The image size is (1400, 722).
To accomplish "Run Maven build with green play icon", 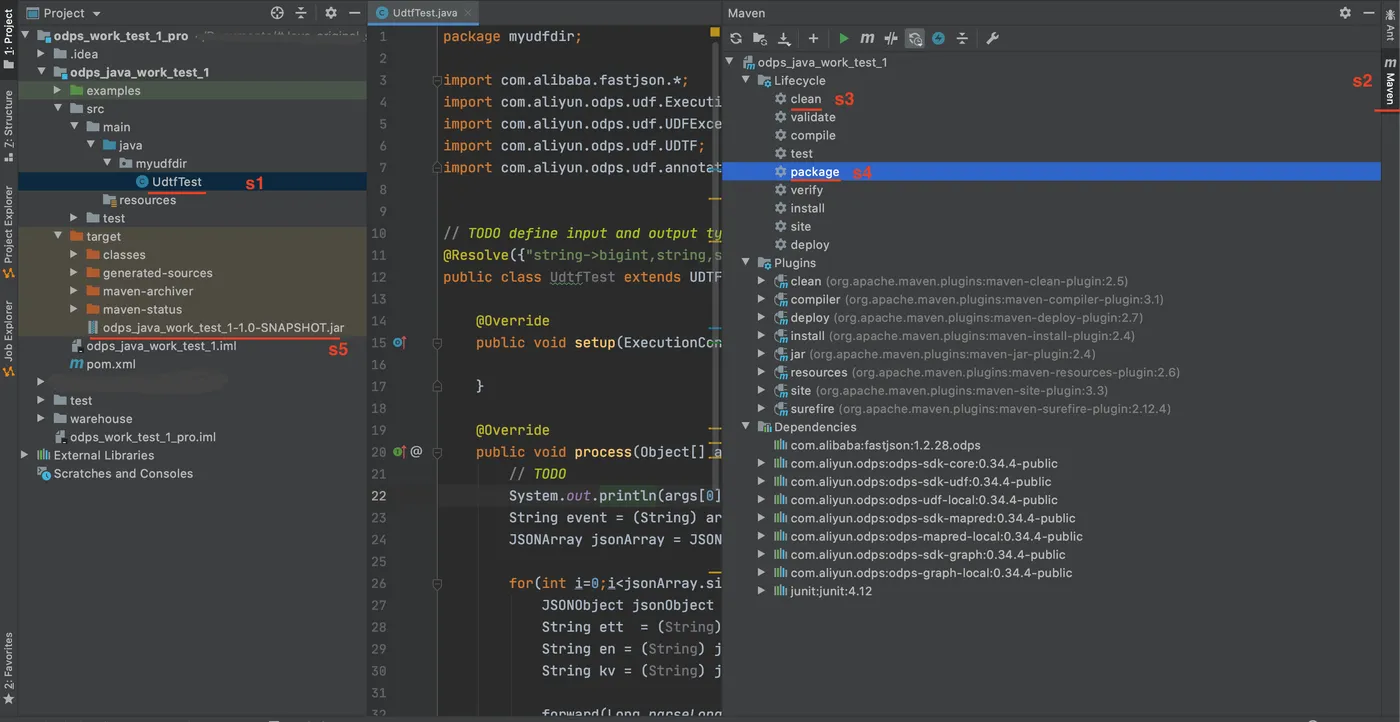I will pyautogui.click(x=844, y=38).
